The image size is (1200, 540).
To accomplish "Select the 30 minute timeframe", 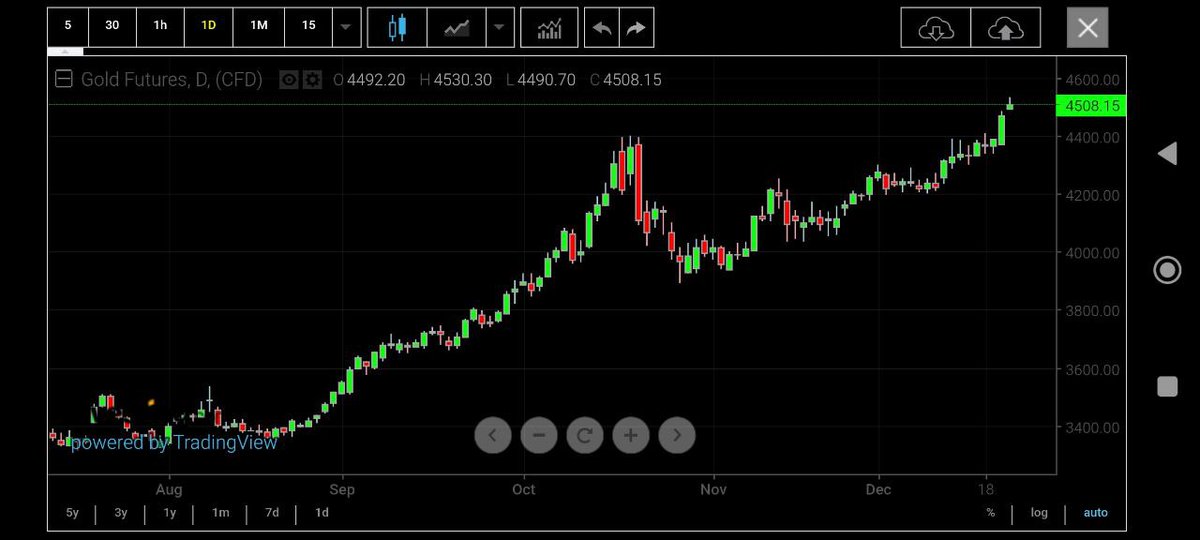I will point(112,26).
